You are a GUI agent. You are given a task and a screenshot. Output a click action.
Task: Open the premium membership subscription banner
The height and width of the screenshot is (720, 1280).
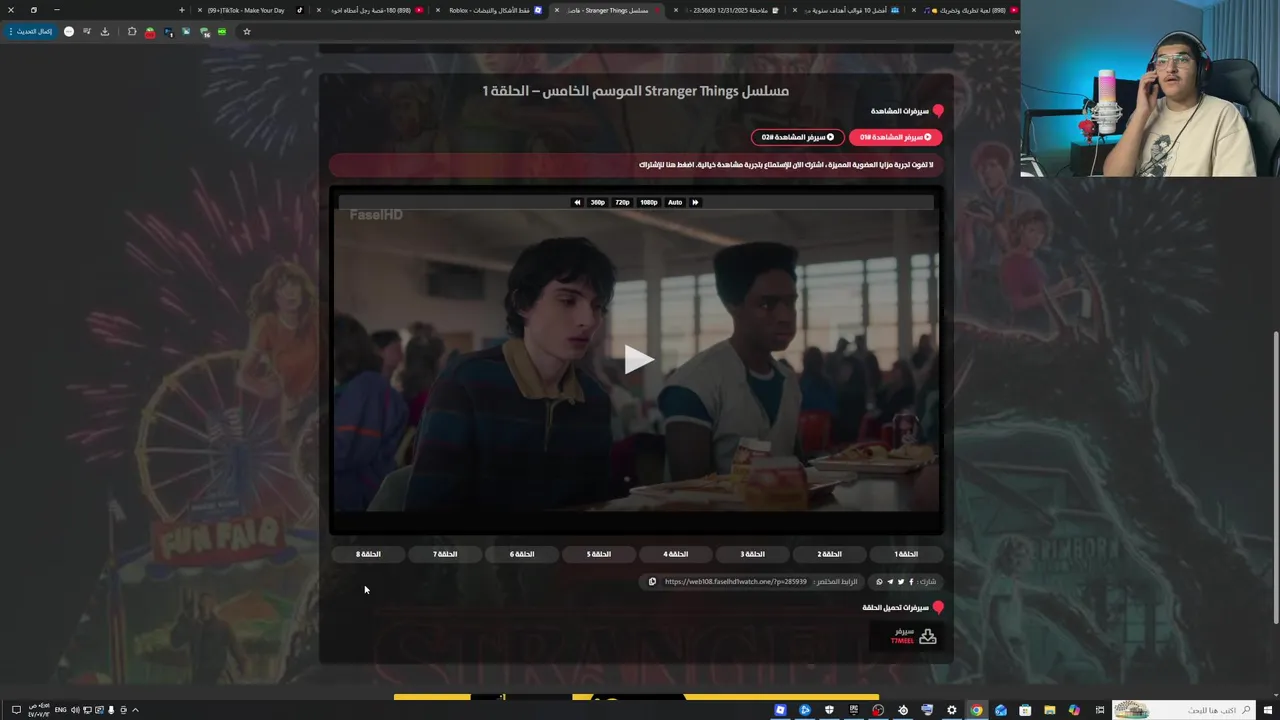635,164
